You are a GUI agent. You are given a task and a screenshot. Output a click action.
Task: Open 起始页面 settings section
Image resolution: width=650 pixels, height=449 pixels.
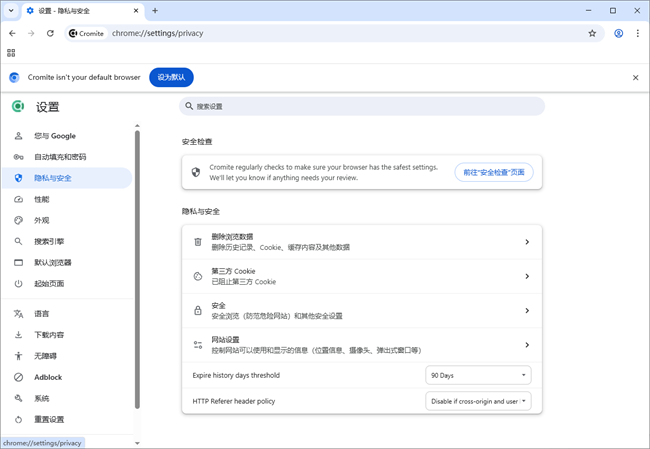point(67,284)
